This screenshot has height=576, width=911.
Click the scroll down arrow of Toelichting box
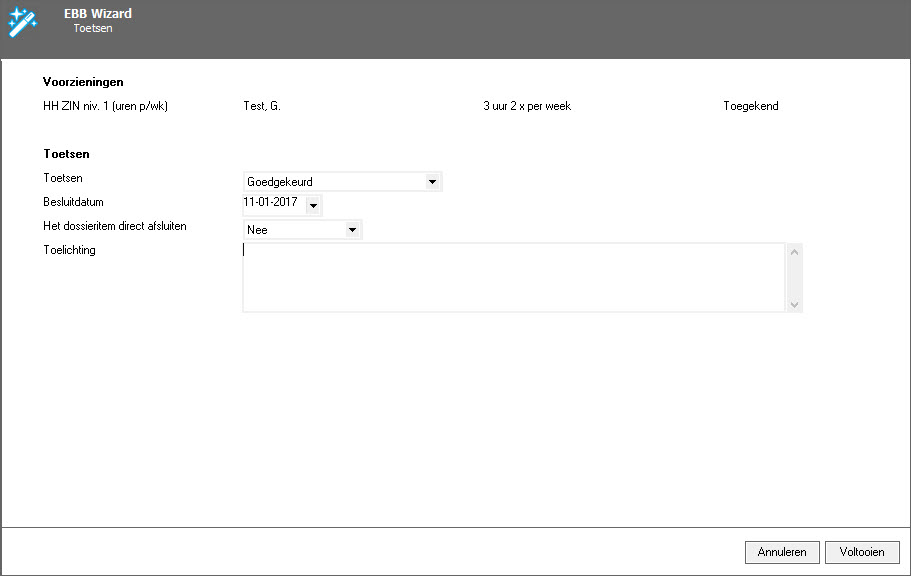coord(795,304)
